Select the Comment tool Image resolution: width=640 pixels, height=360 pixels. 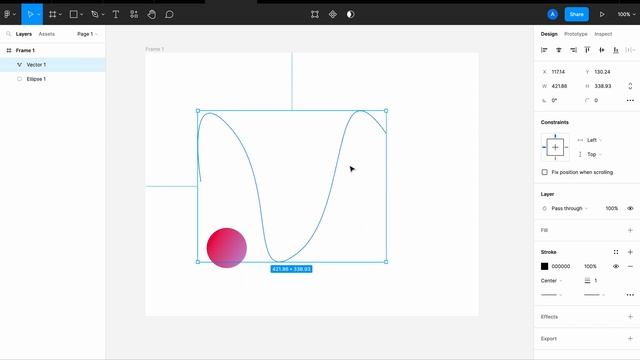click(x=169, y=14)
